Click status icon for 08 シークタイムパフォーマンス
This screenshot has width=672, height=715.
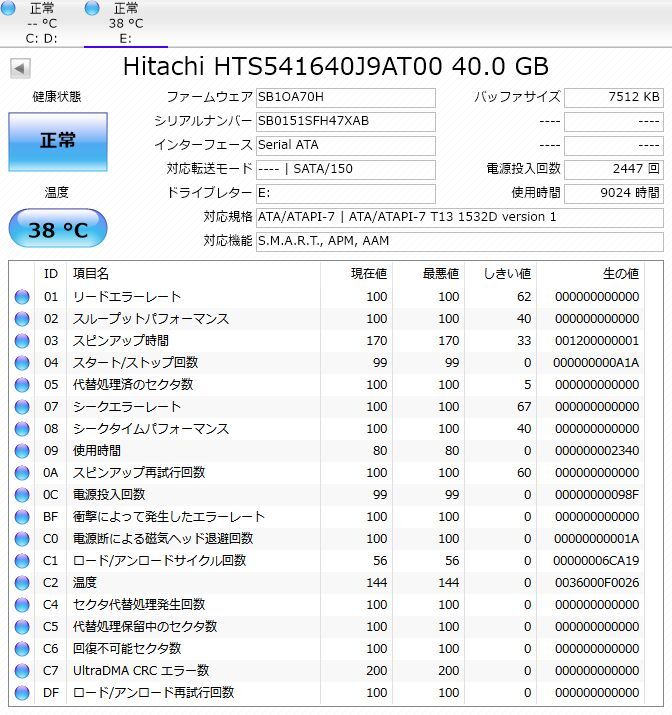point(22,429)
